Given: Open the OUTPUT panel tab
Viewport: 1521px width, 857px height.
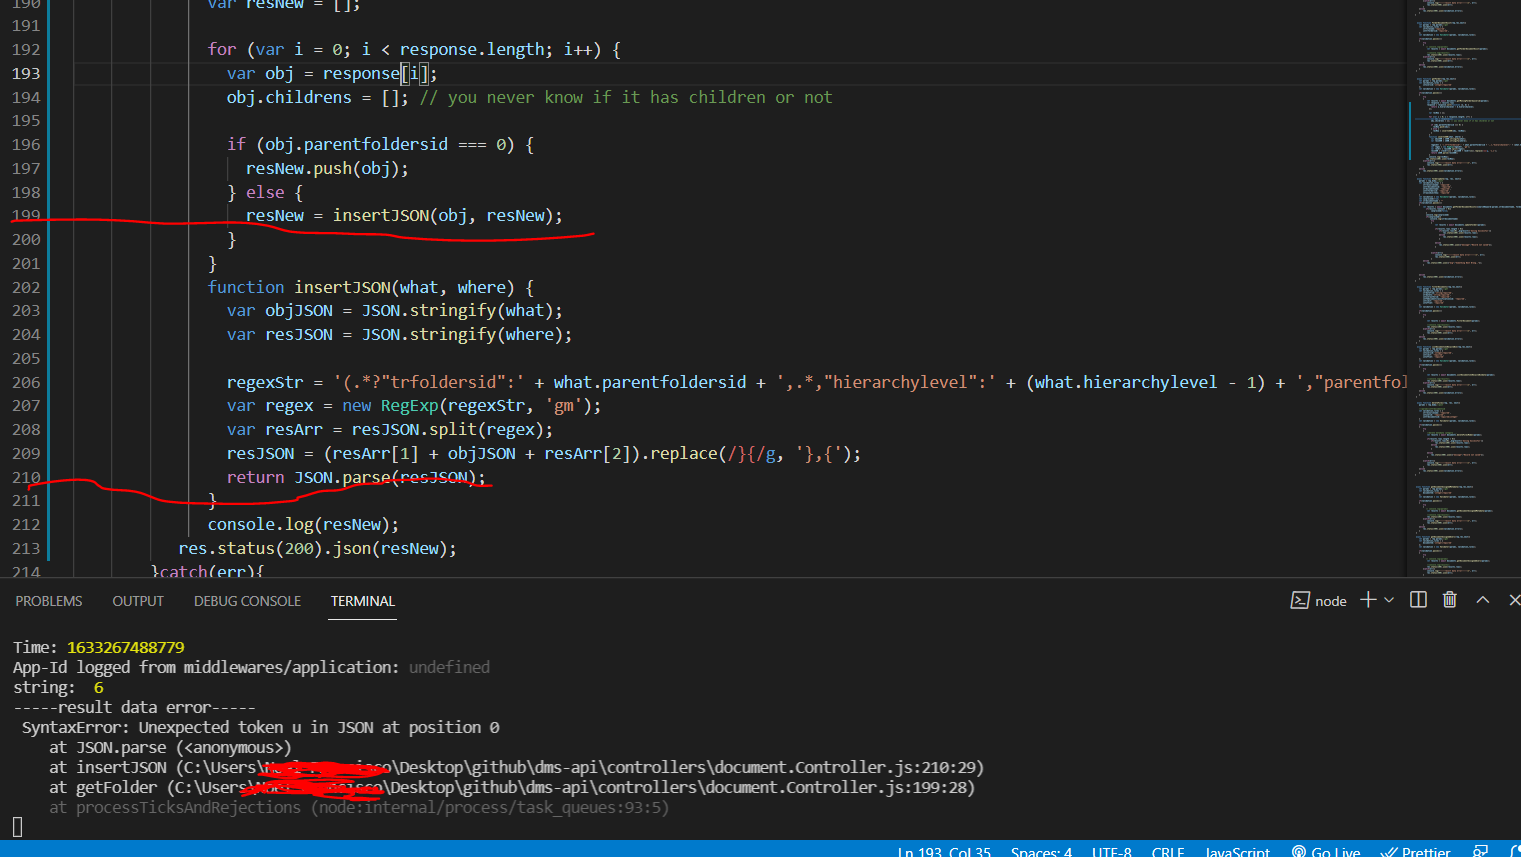Looking at the screenshot, I should [x=138, y=601].
